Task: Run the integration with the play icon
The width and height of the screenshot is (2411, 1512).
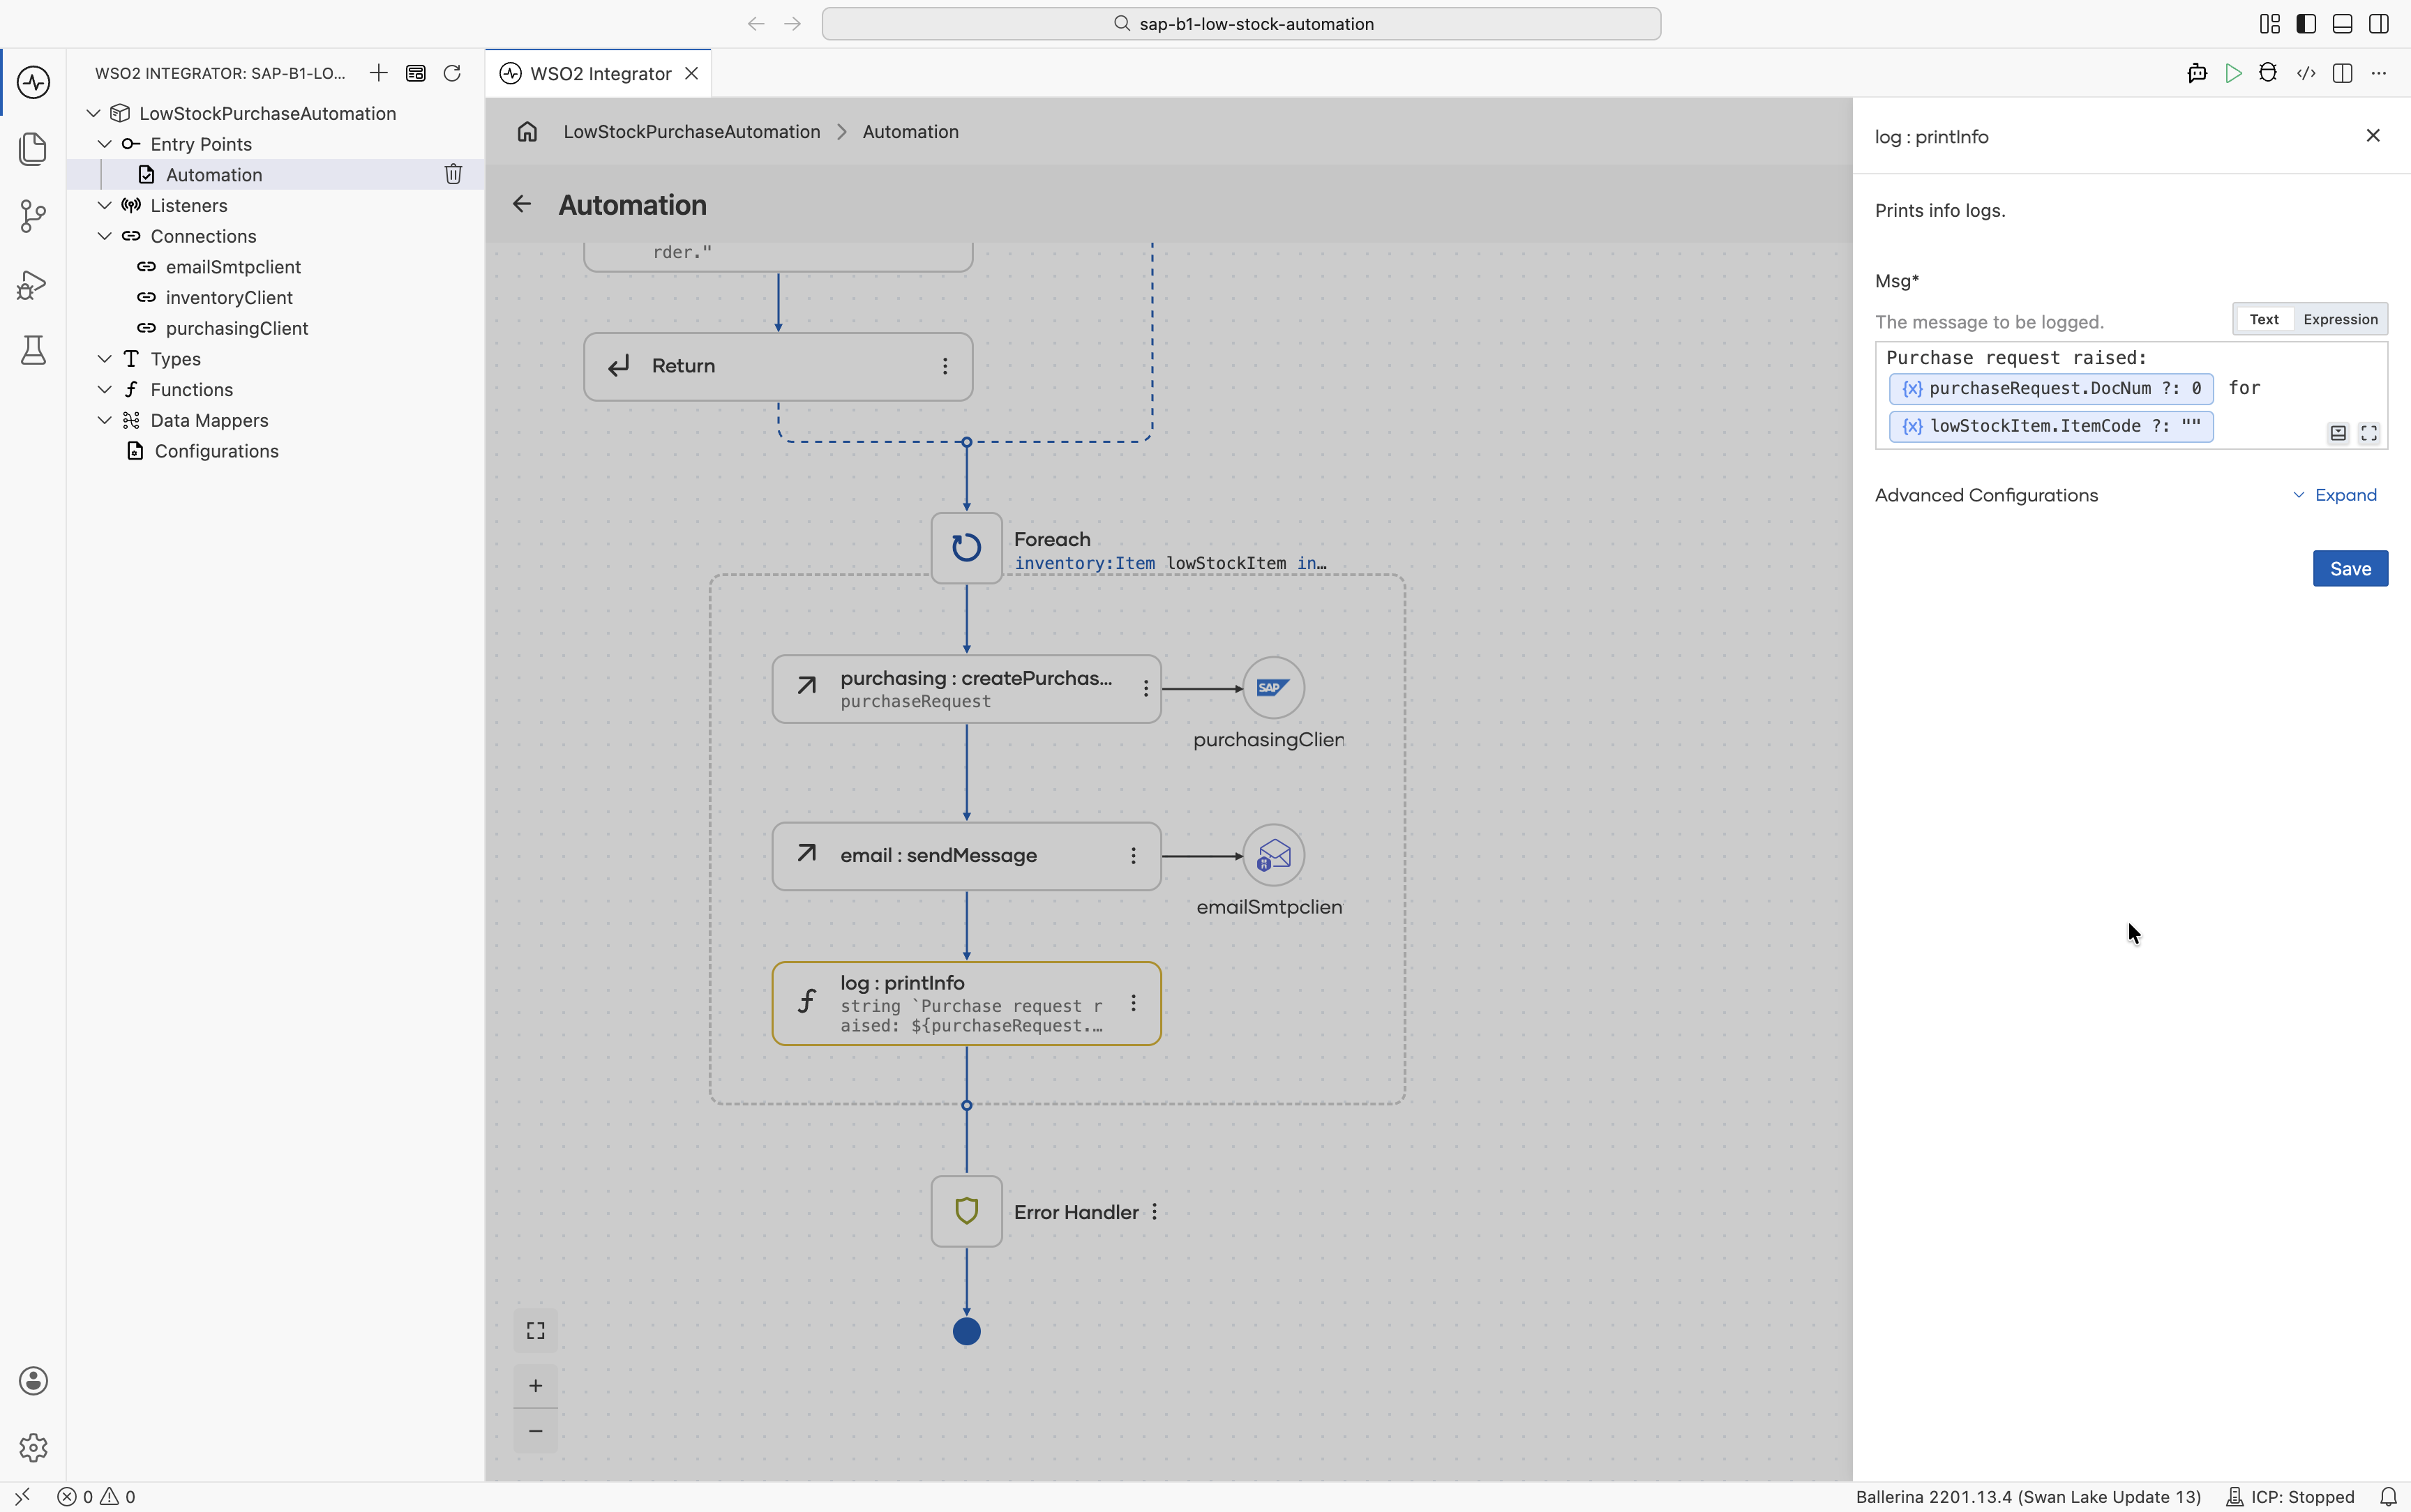Action: [x=2233, y=73]
